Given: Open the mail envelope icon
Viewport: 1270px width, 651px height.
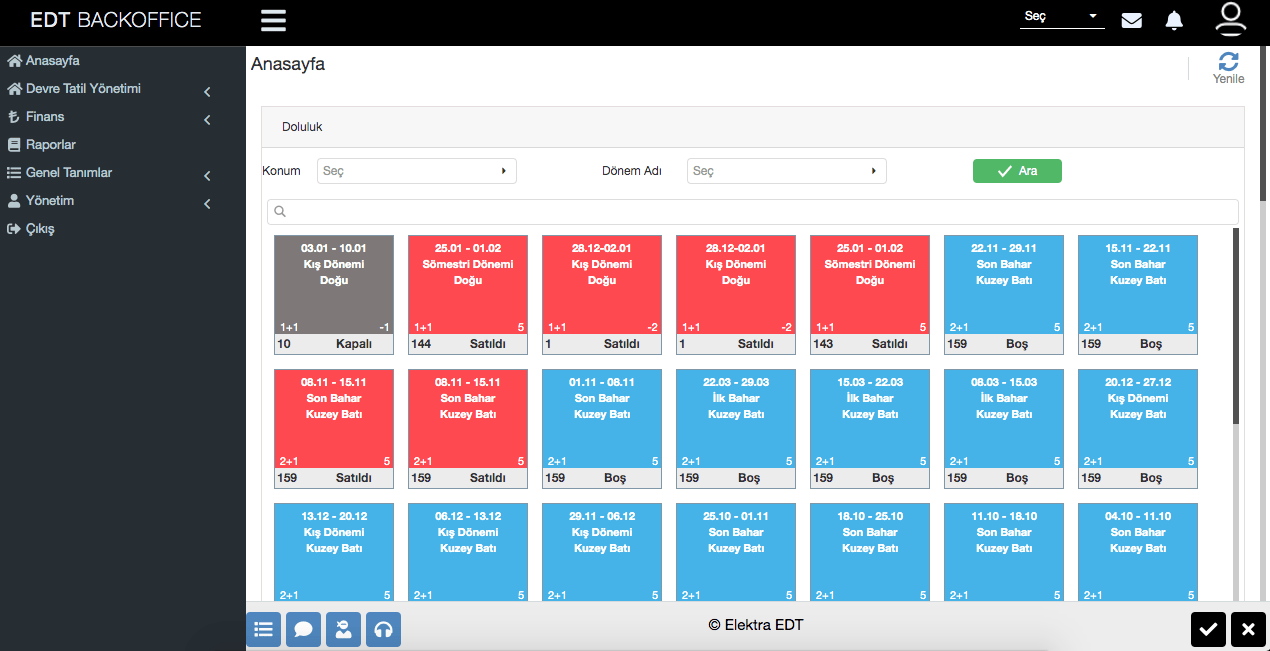Looking at the screenshot, I should pyautogui.click(x=1131, y=20).
